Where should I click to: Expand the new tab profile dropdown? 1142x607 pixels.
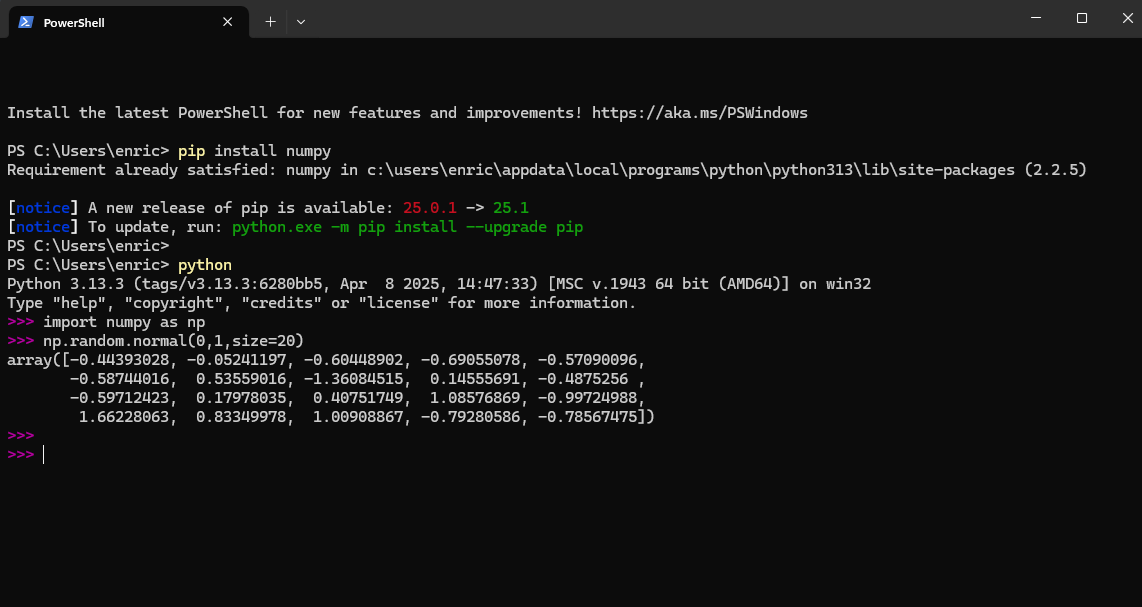301,22
